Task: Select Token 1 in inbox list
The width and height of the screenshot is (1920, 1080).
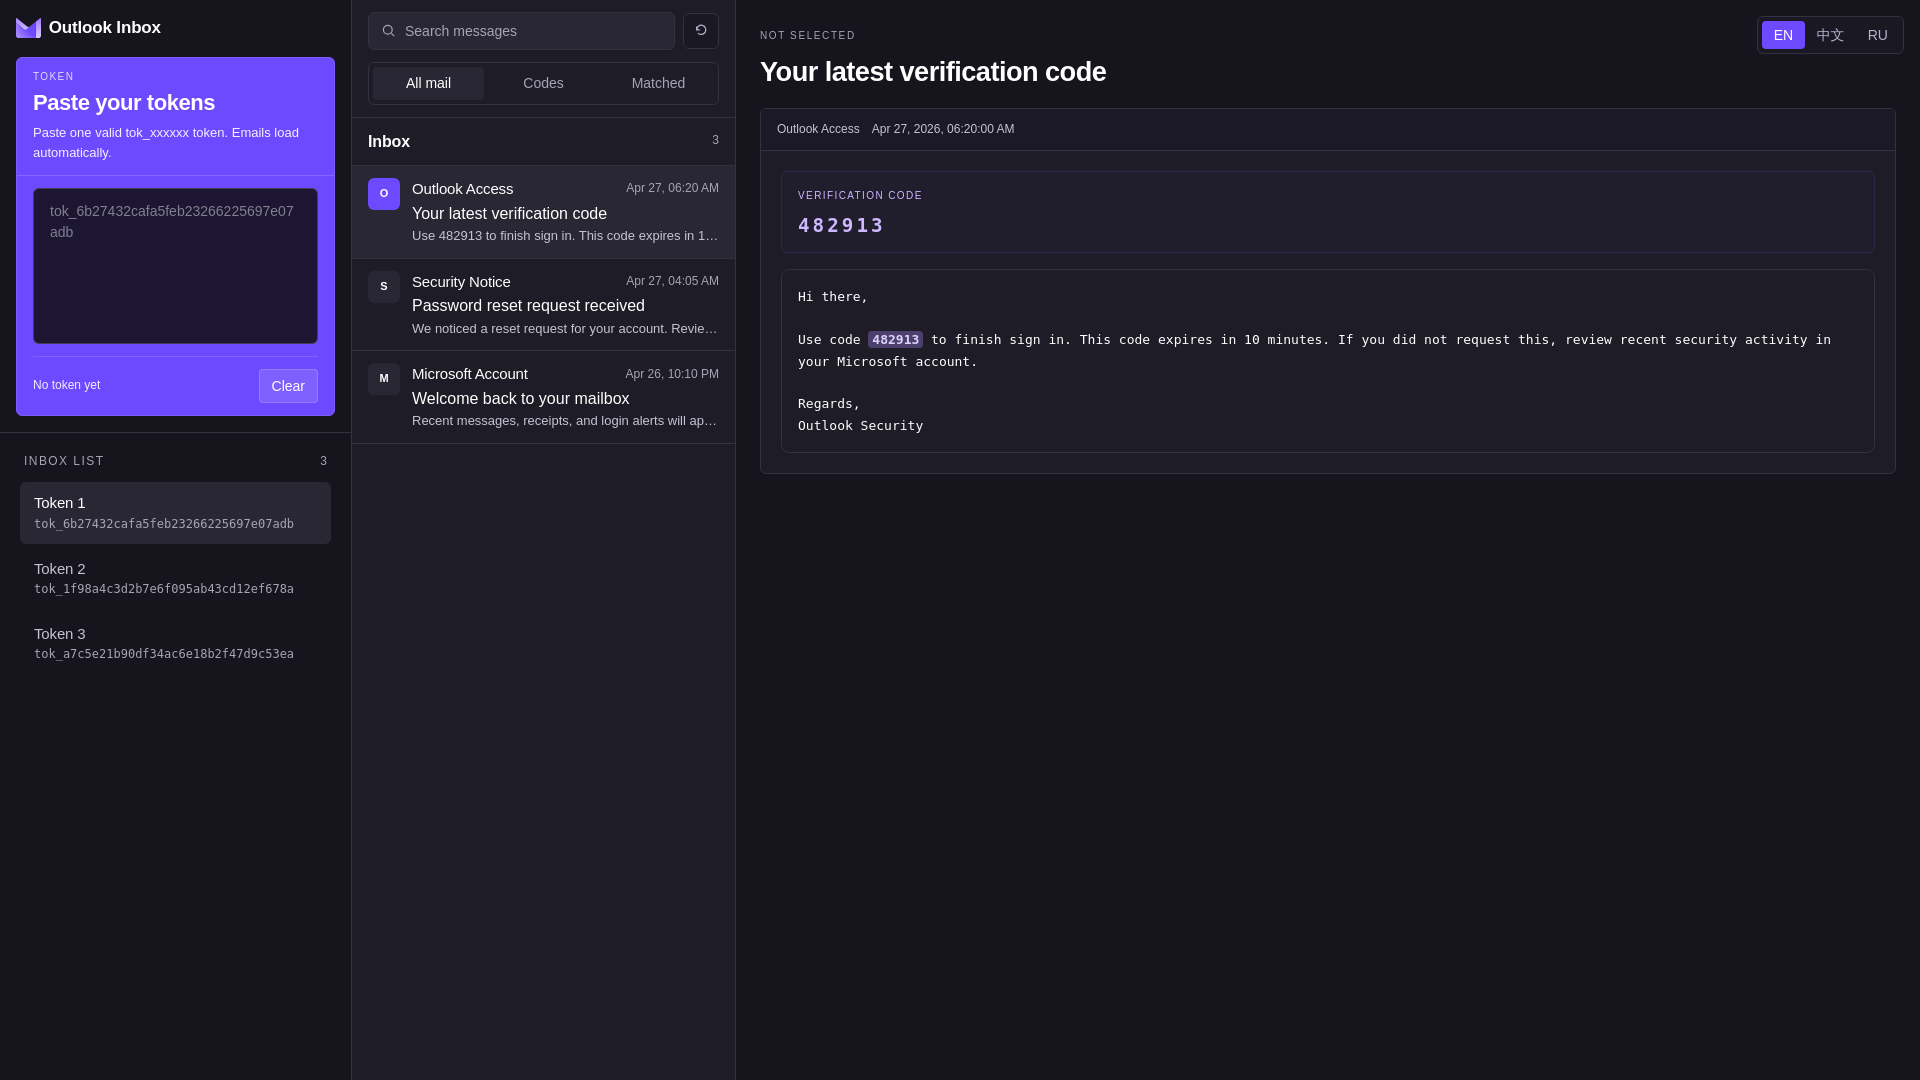Action: (x=175, y=513)
